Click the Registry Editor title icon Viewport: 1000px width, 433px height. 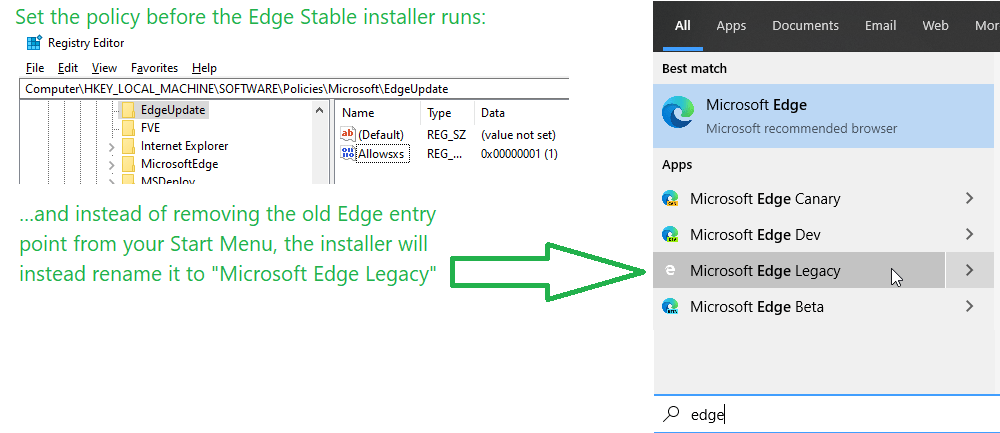click(34, 43)
